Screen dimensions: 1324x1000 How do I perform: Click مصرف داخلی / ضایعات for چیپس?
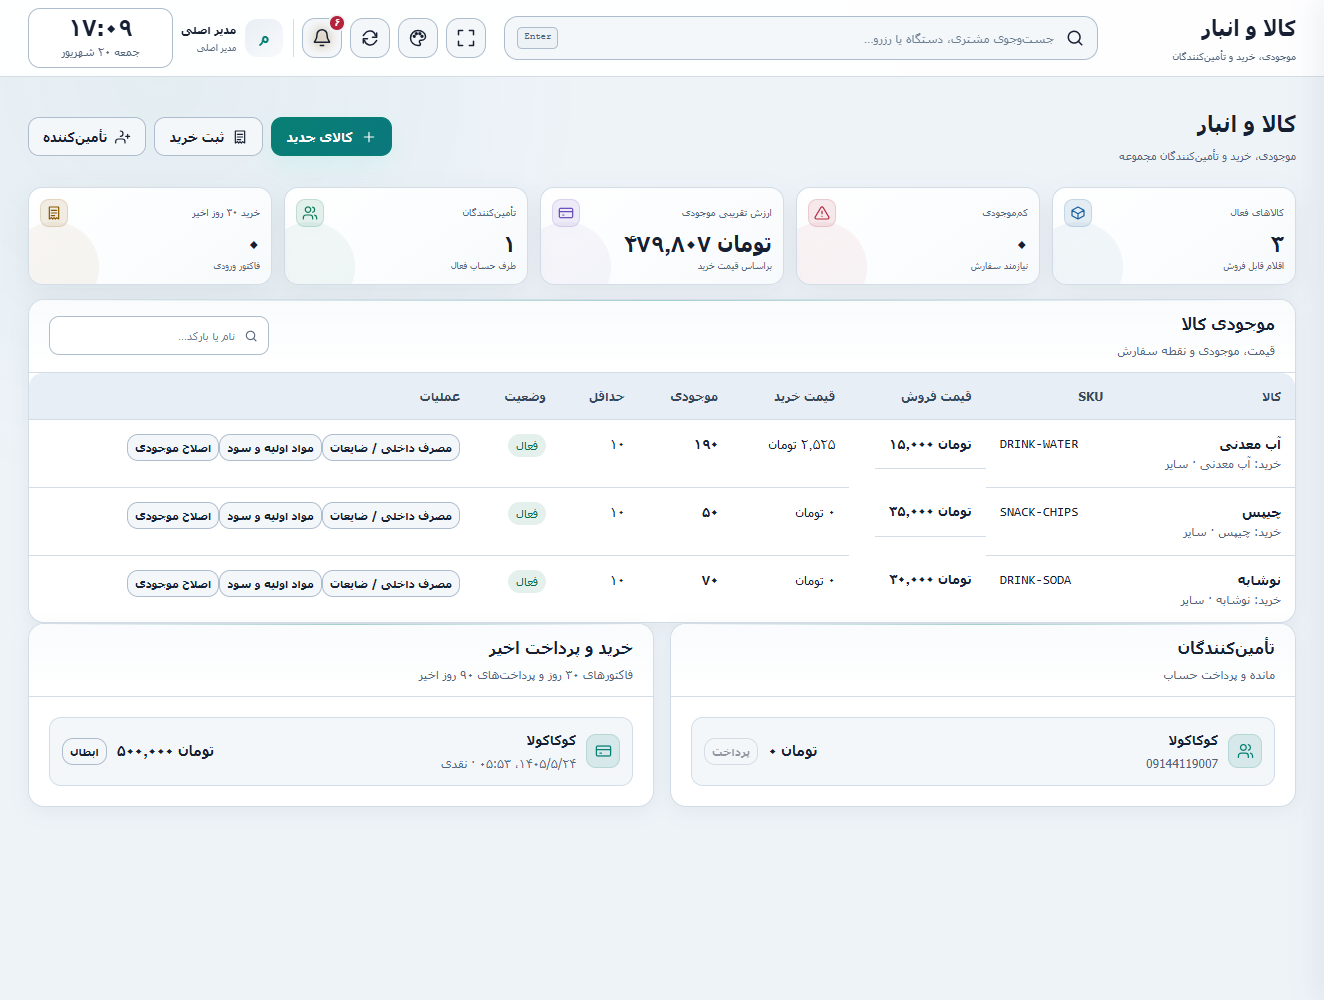[391, 516]
